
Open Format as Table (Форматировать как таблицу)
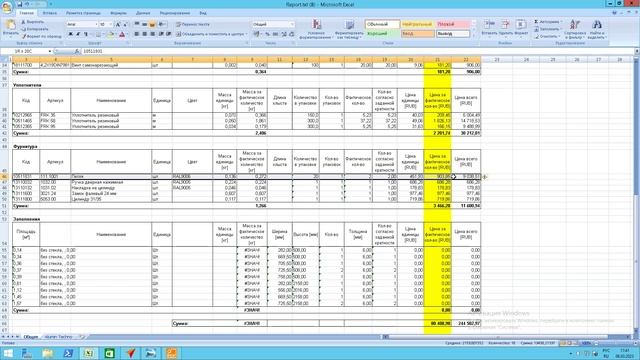click(349, 29)
